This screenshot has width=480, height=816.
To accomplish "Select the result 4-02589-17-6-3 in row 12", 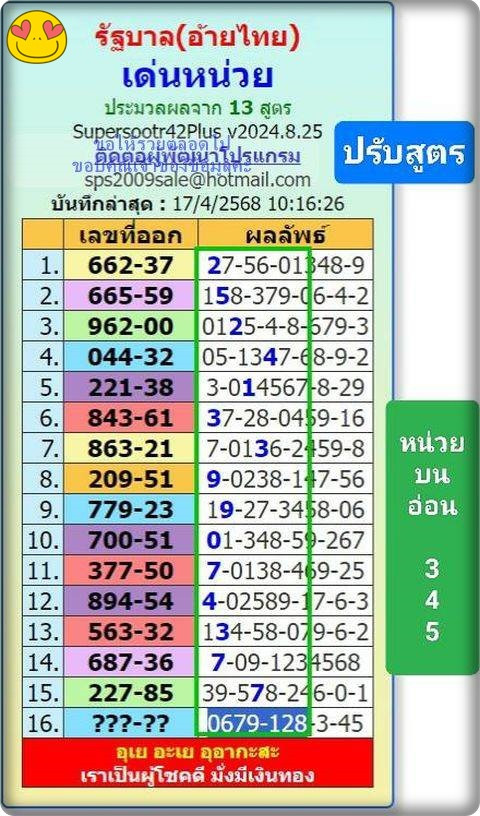I will pos(285,601).
